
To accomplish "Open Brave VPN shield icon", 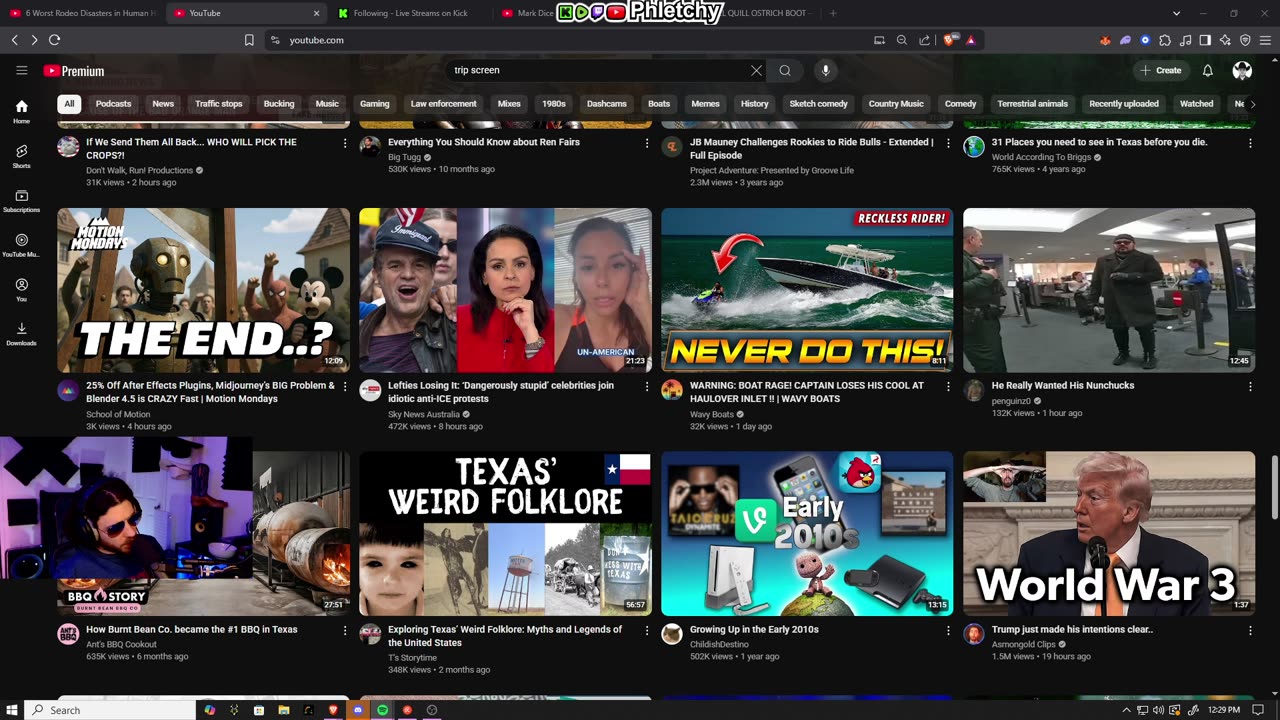I will coord(1245,40).
